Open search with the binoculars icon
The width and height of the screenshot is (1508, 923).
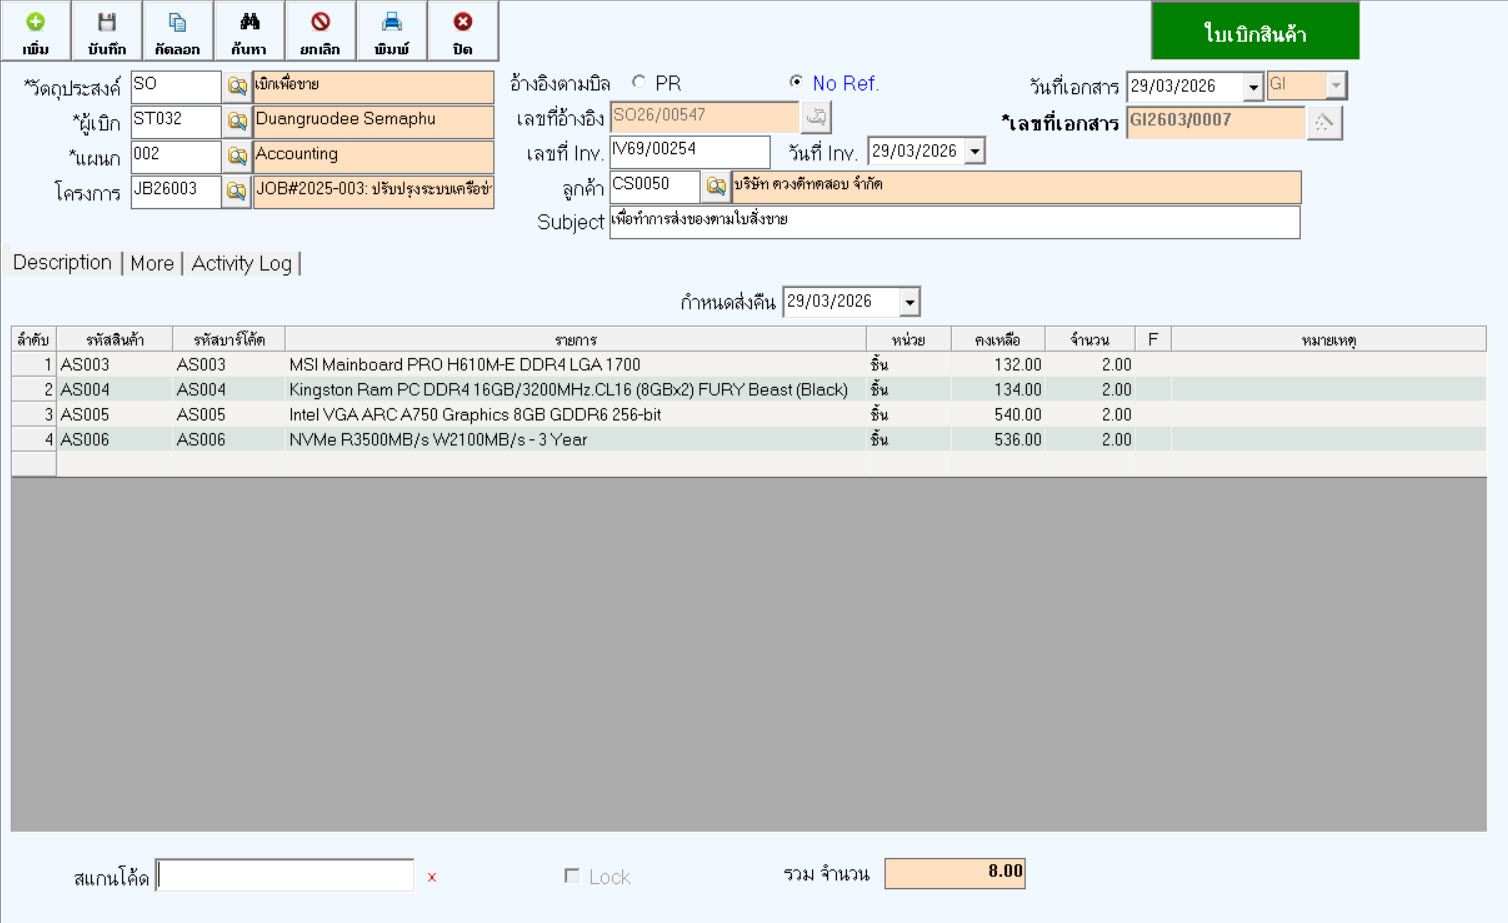pyautogui.click(x=249, y=31)
